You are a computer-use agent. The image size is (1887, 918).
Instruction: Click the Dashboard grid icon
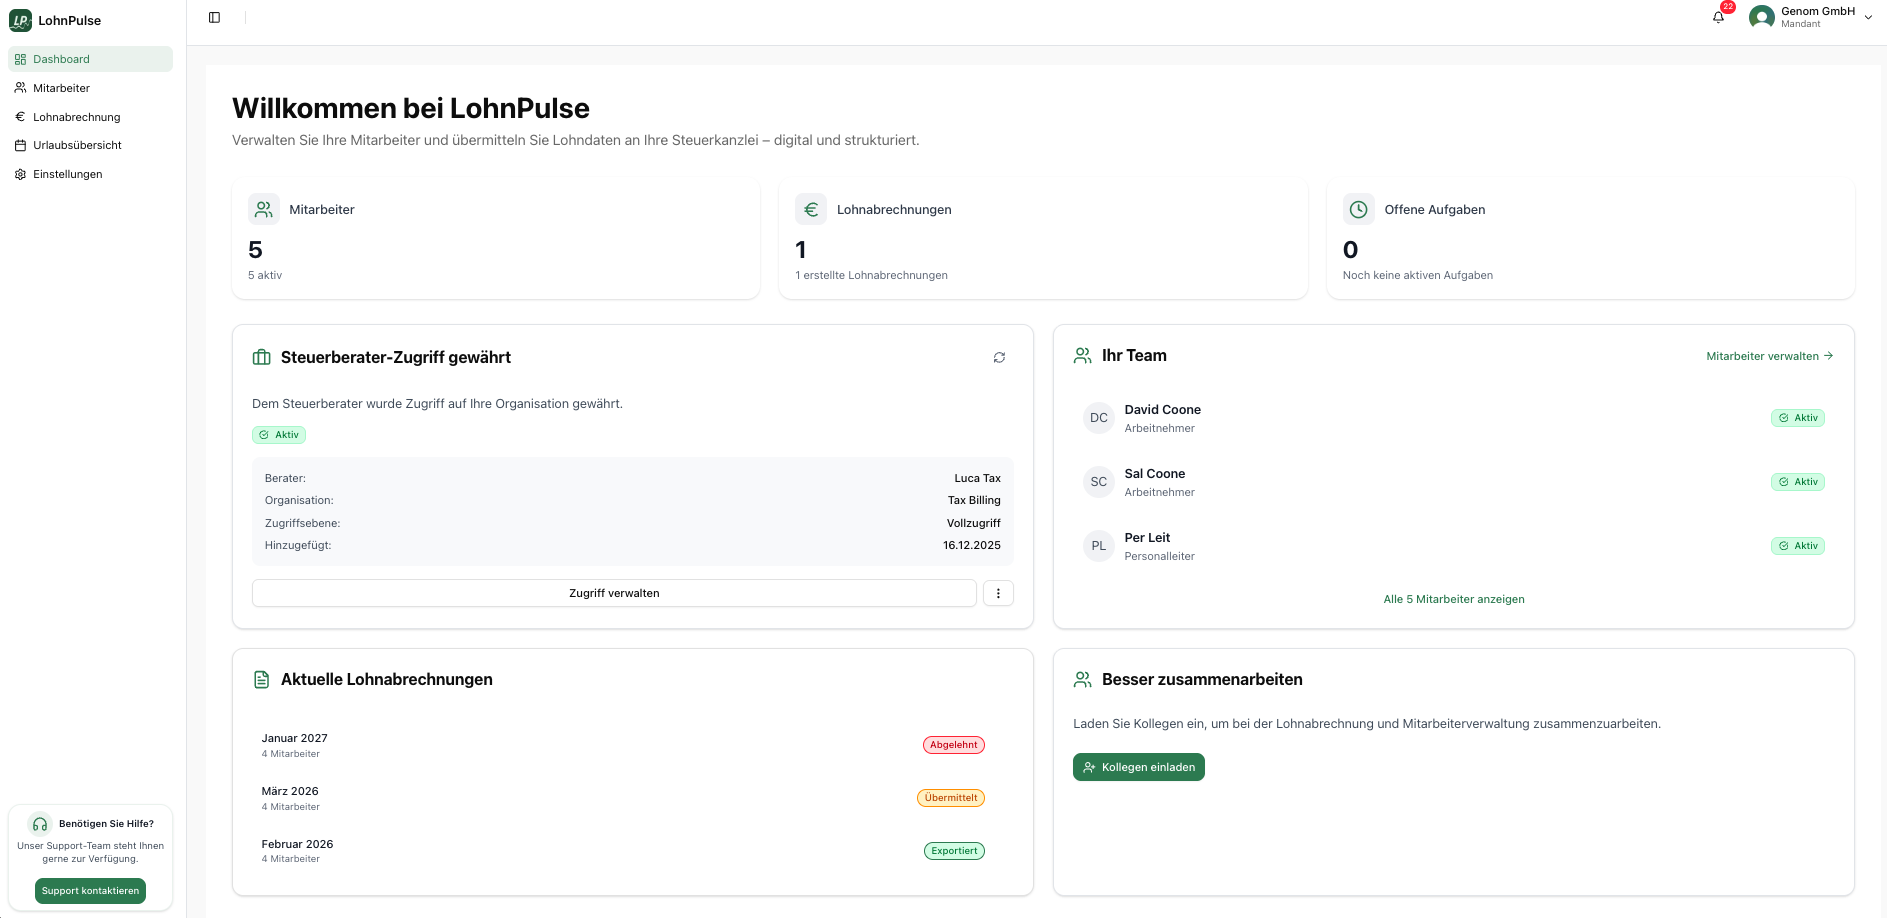click(20, 59)
